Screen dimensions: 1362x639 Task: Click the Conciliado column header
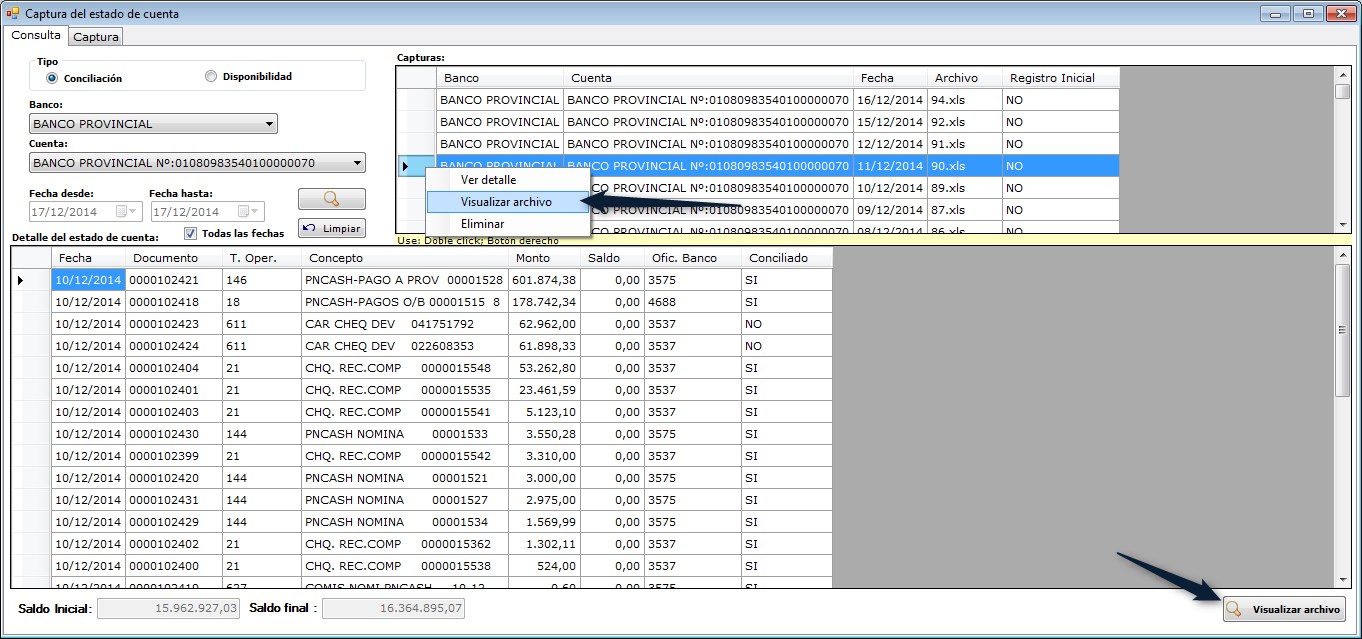pos(788,258)
